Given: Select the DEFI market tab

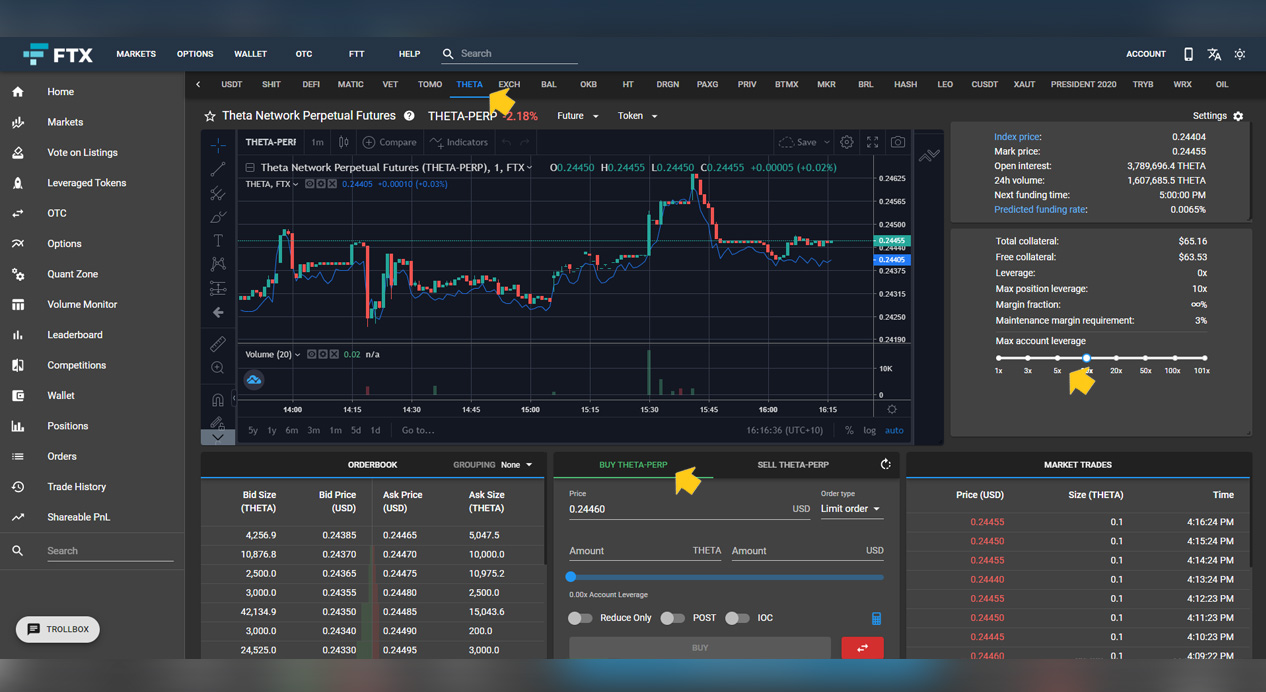Looking at the screenshot, I should click(311, 85).
